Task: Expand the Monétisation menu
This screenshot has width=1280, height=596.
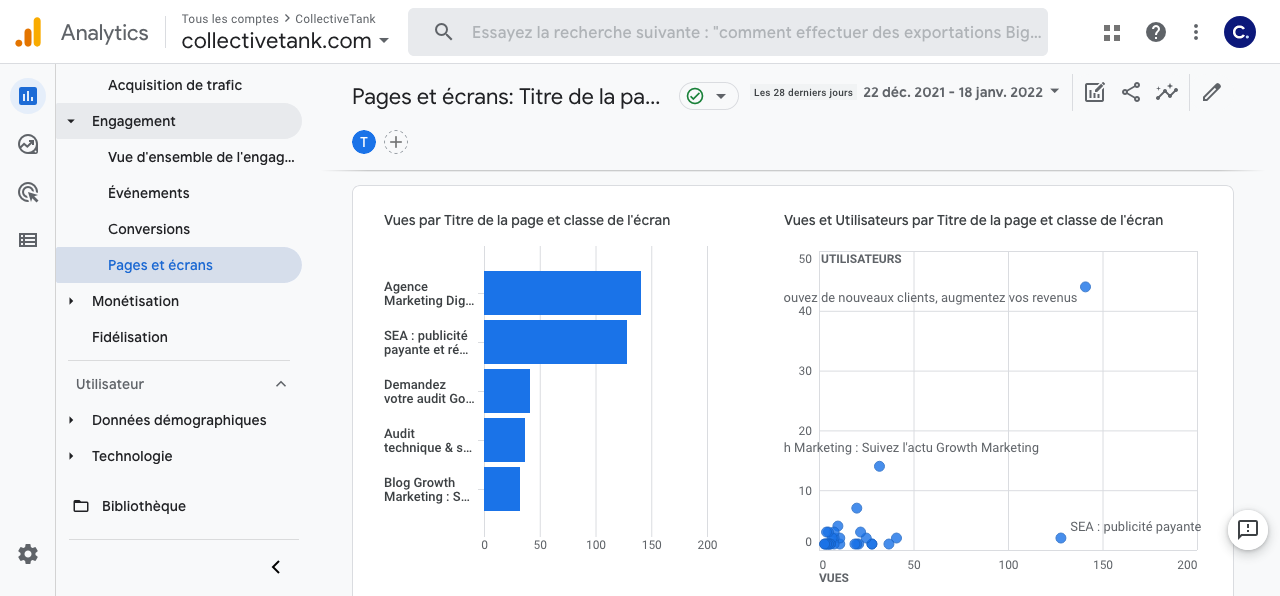Action: (71, 301)
